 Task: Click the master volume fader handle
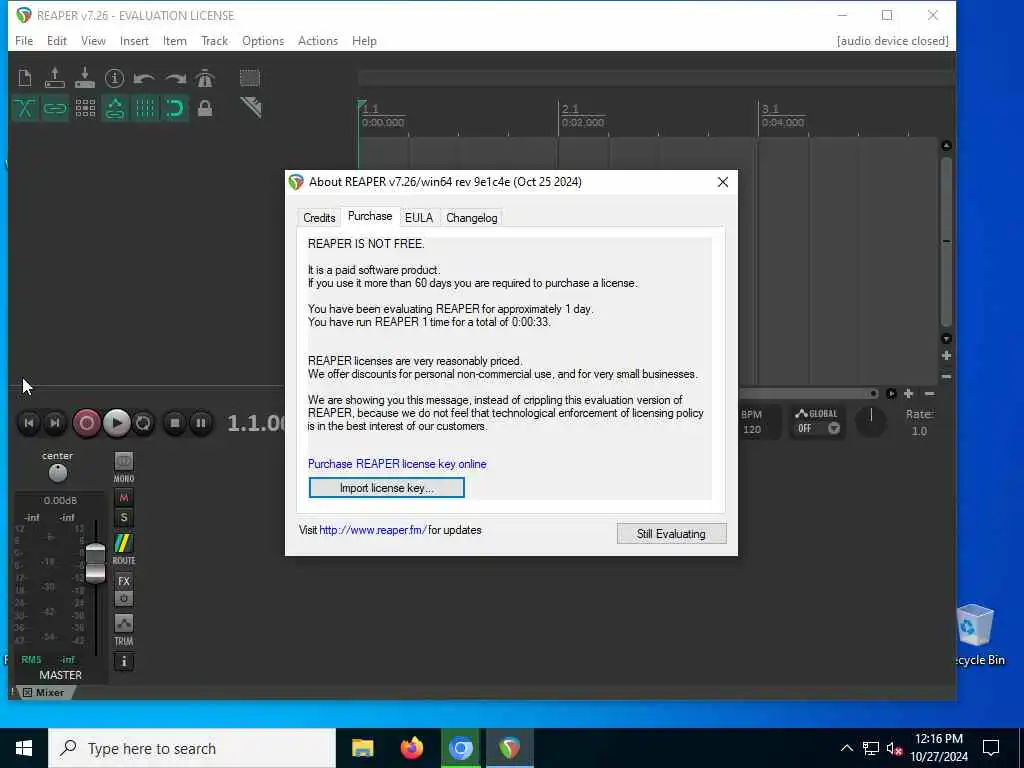(95, 563)
